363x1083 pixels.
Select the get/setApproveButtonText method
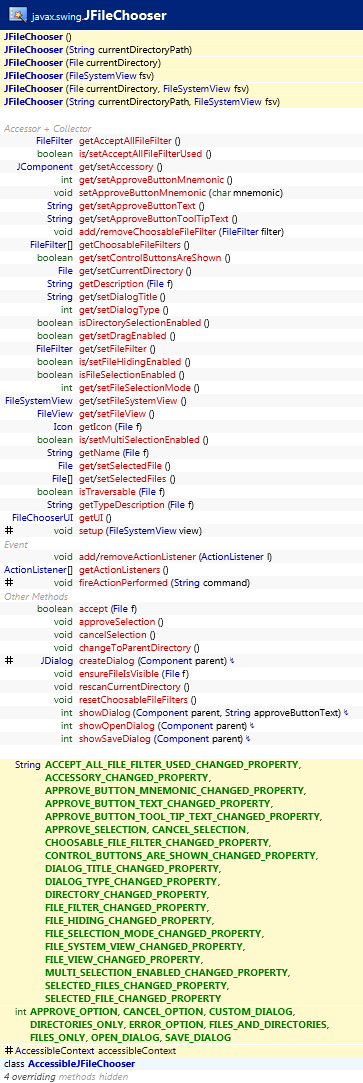pyautogui.click(x=141, y=206)
